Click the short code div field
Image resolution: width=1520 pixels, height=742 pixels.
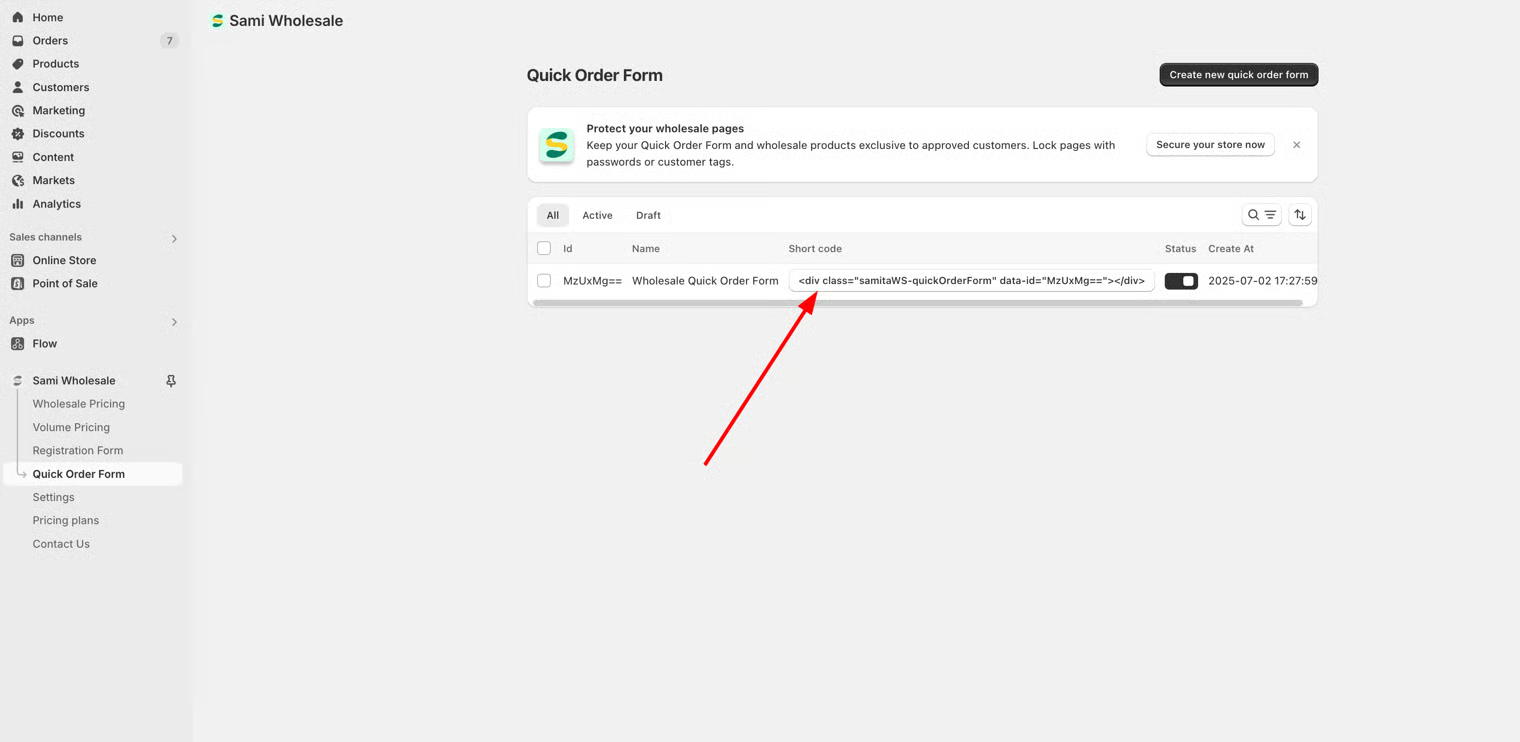pos(971,281)
